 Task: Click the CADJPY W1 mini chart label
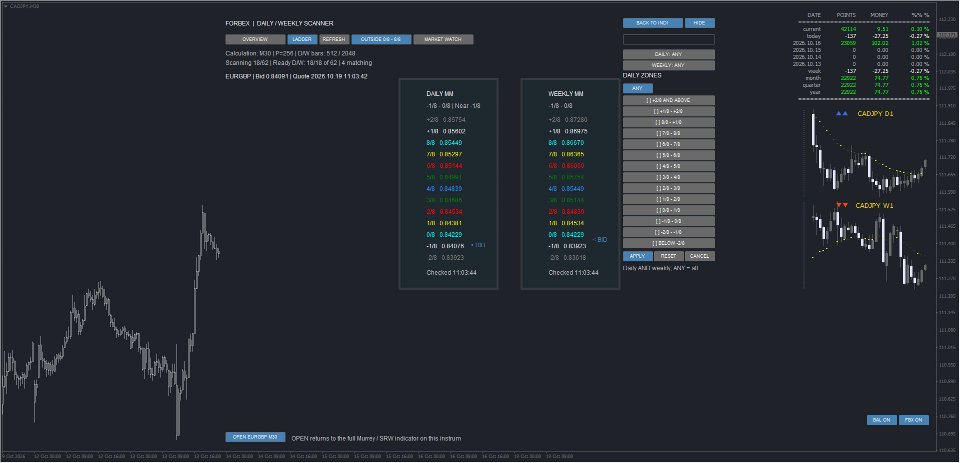click(x=874, y=206)
